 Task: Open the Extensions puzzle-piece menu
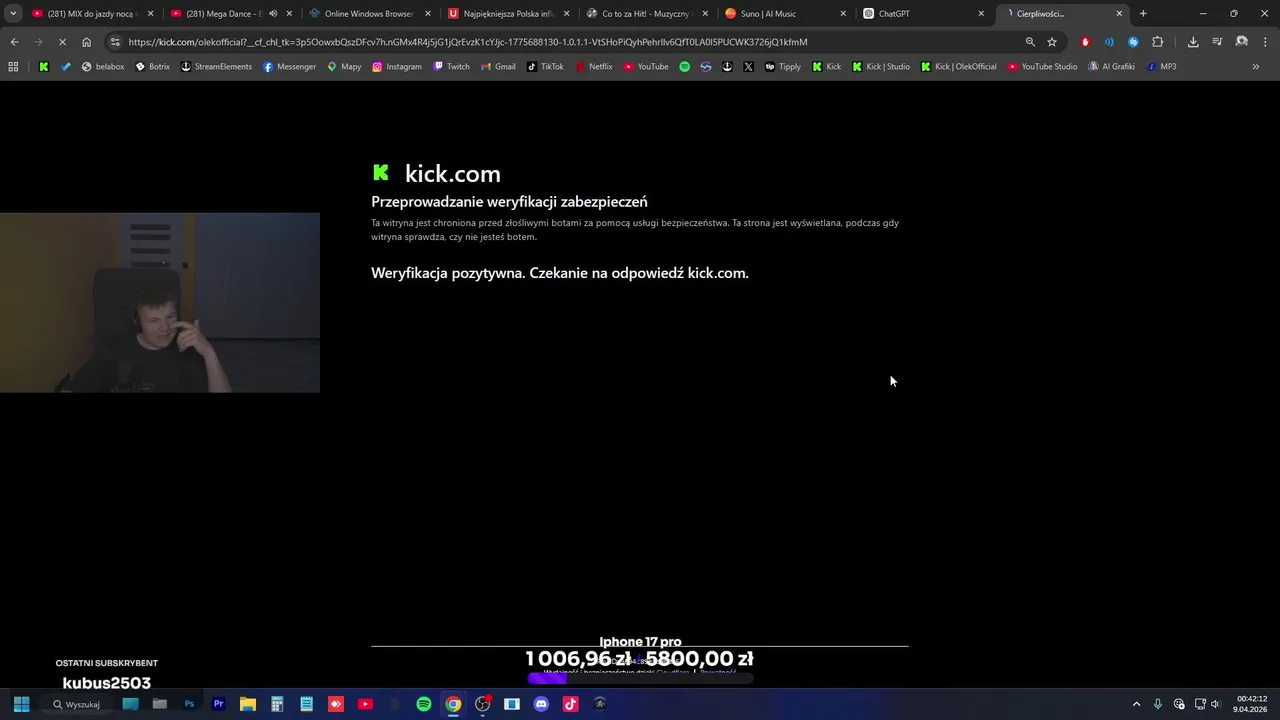click(1158, 42)
